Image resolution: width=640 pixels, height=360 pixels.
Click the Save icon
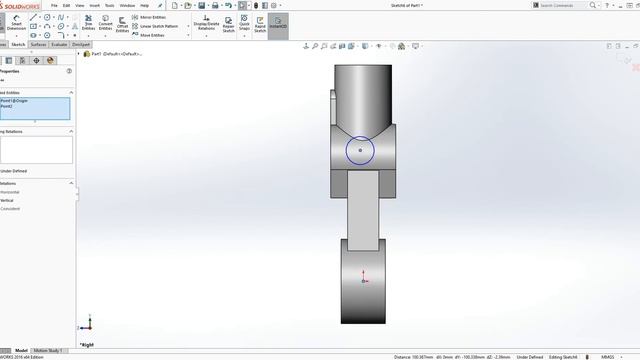(202, 5)
